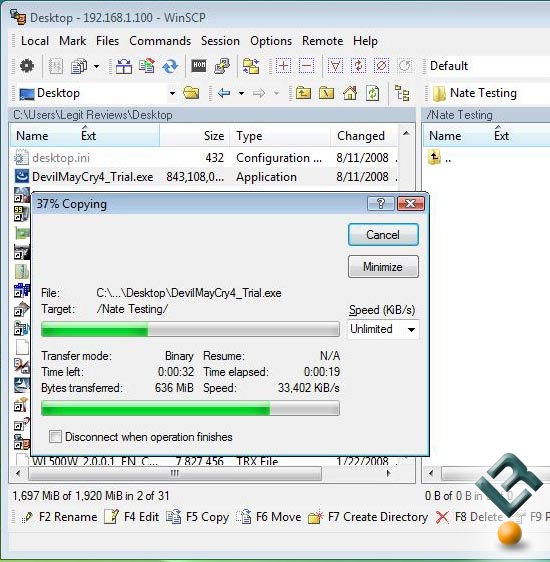Click F7 Create Directory in bottom bar
550x562 pixels.
click(x=368, y=517)
